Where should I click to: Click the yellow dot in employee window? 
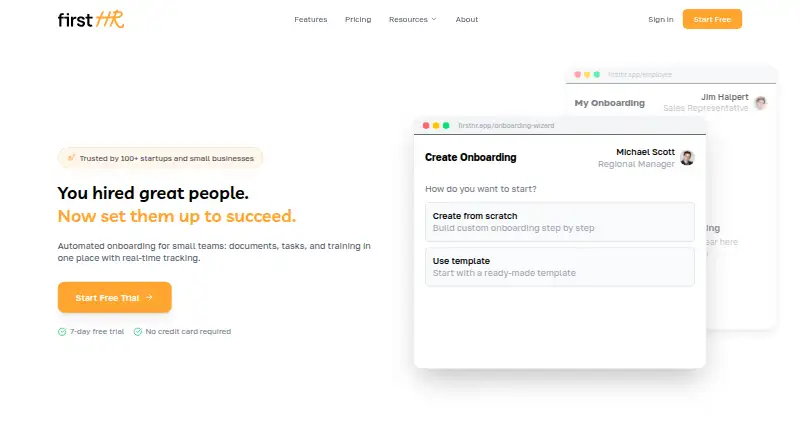pyautogui.click(x=587, y=75)
